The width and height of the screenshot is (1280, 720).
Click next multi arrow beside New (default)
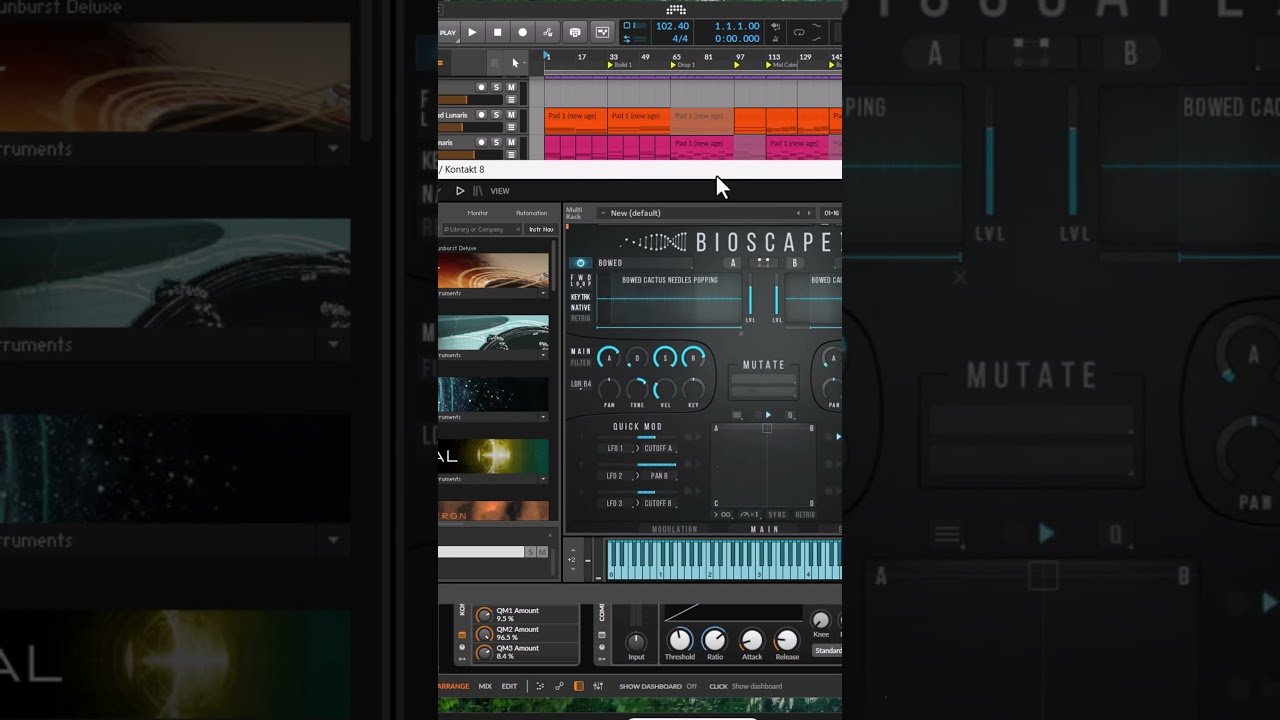click(810, 213)
